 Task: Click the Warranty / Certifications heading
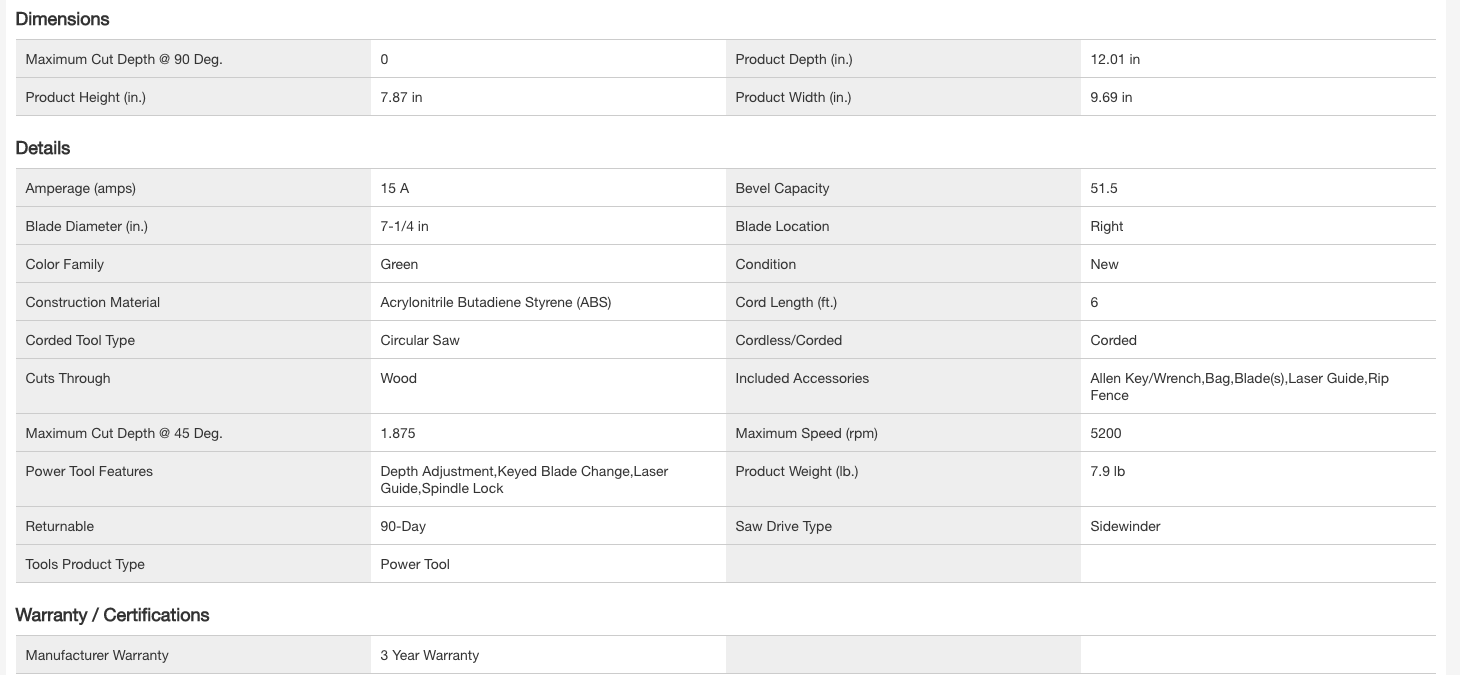(112, 615)
